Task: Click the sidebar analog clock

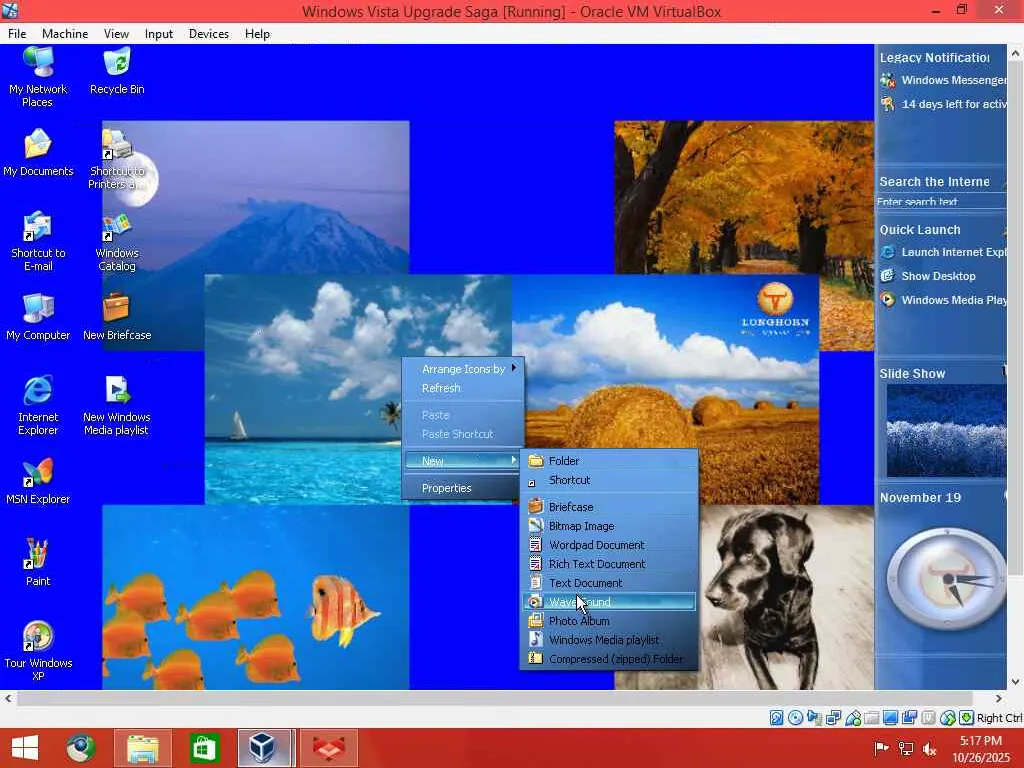Action: point(946,579)
